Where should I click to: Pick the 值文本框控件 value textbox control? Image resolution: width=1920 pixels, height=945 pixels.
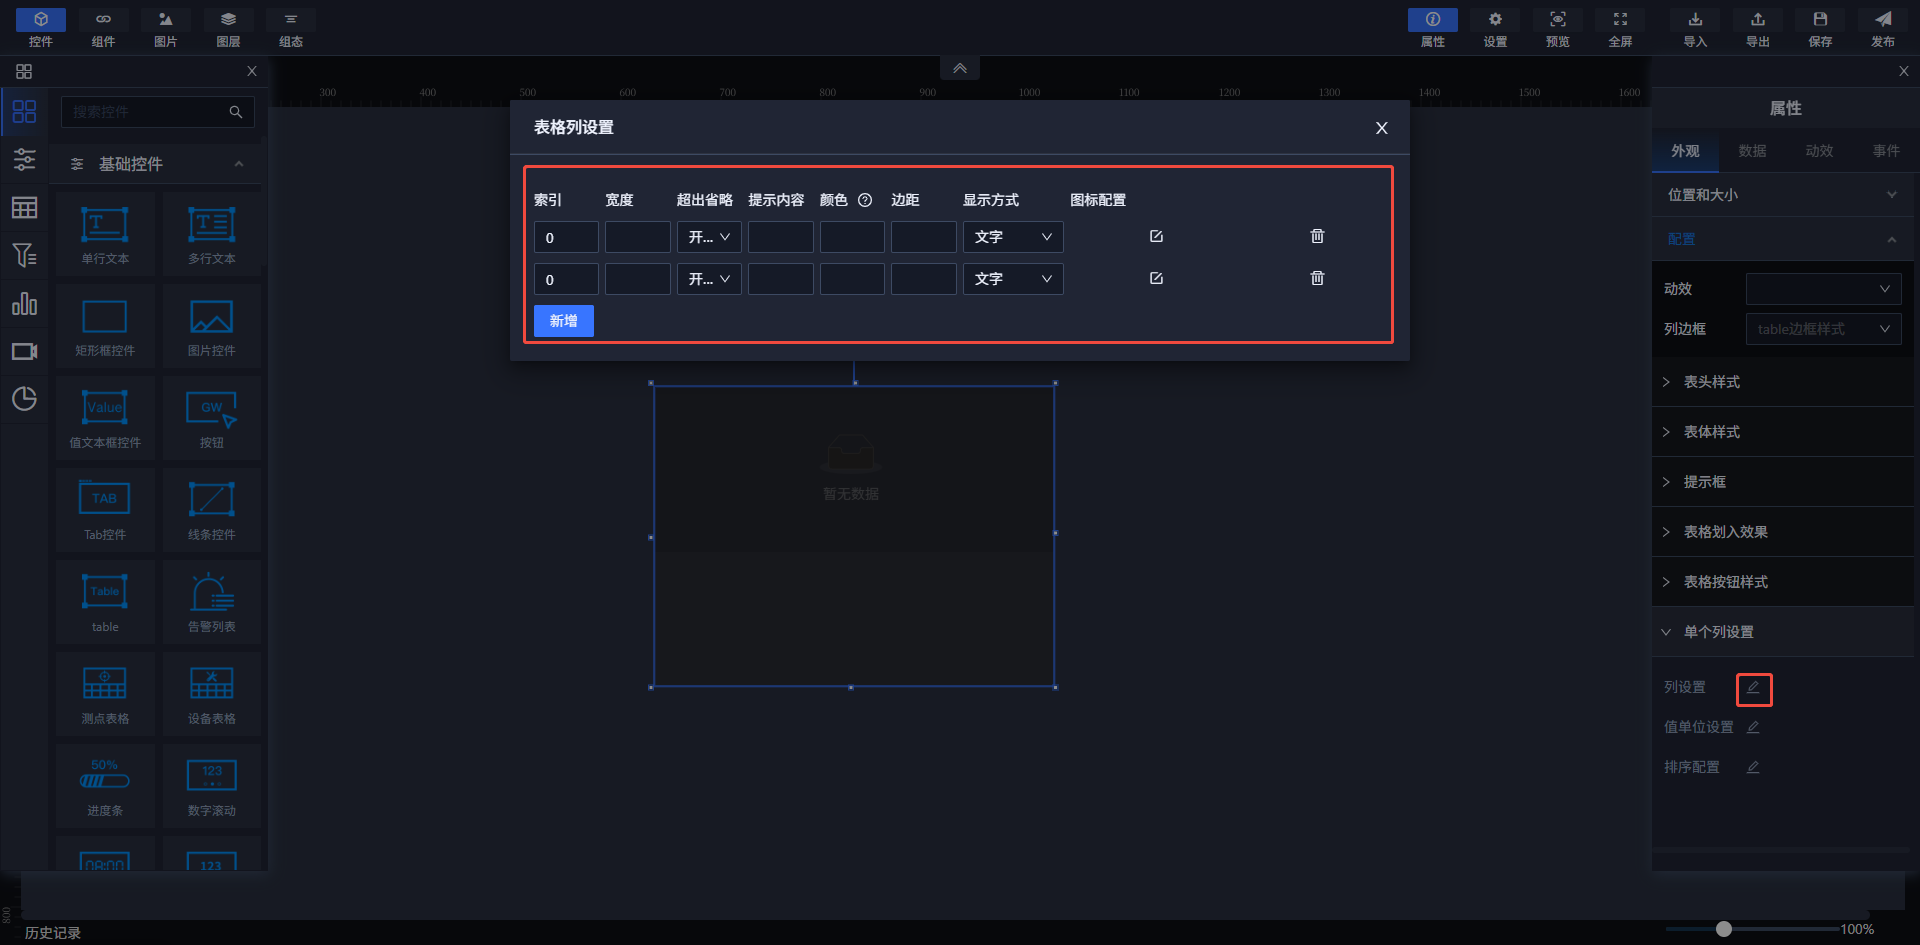[105, 418]
